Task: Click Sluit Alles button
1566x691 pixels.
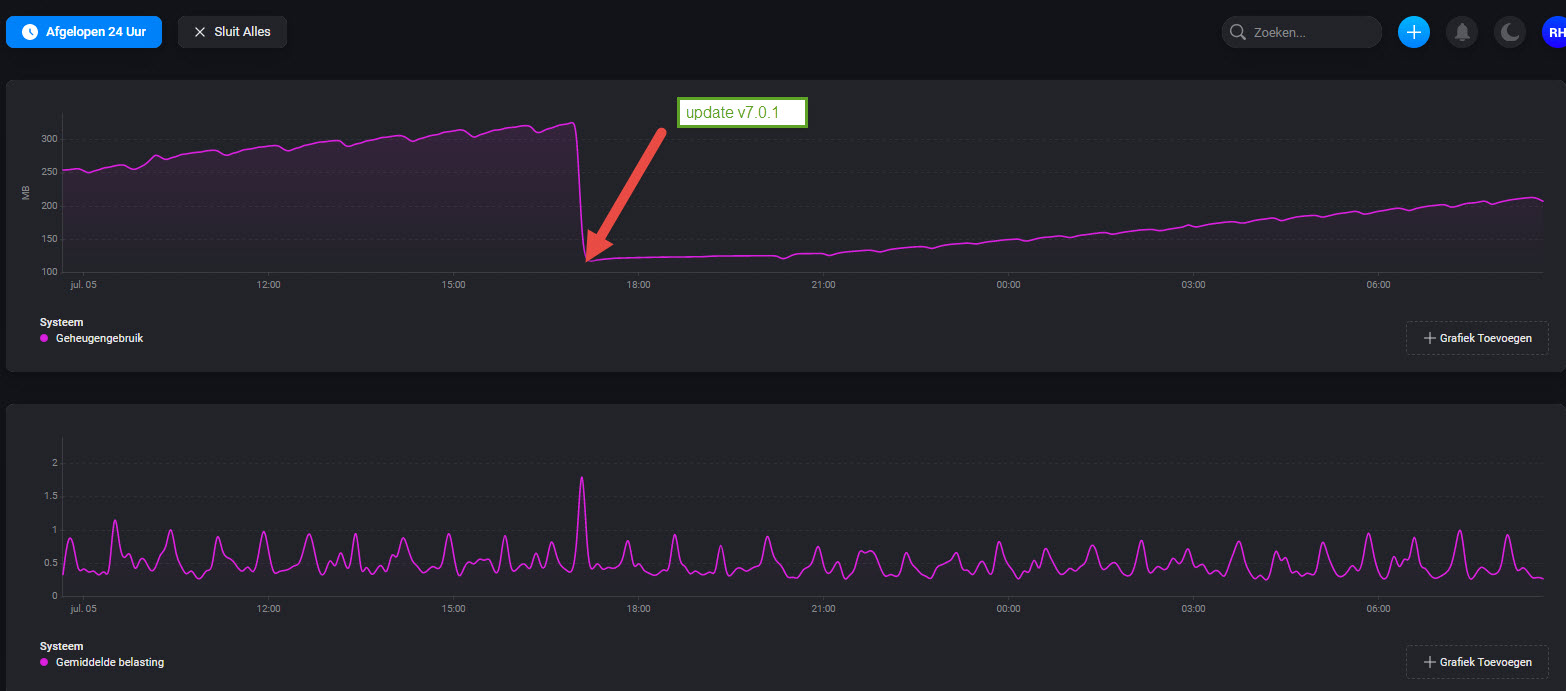Action: coord(232,32)
